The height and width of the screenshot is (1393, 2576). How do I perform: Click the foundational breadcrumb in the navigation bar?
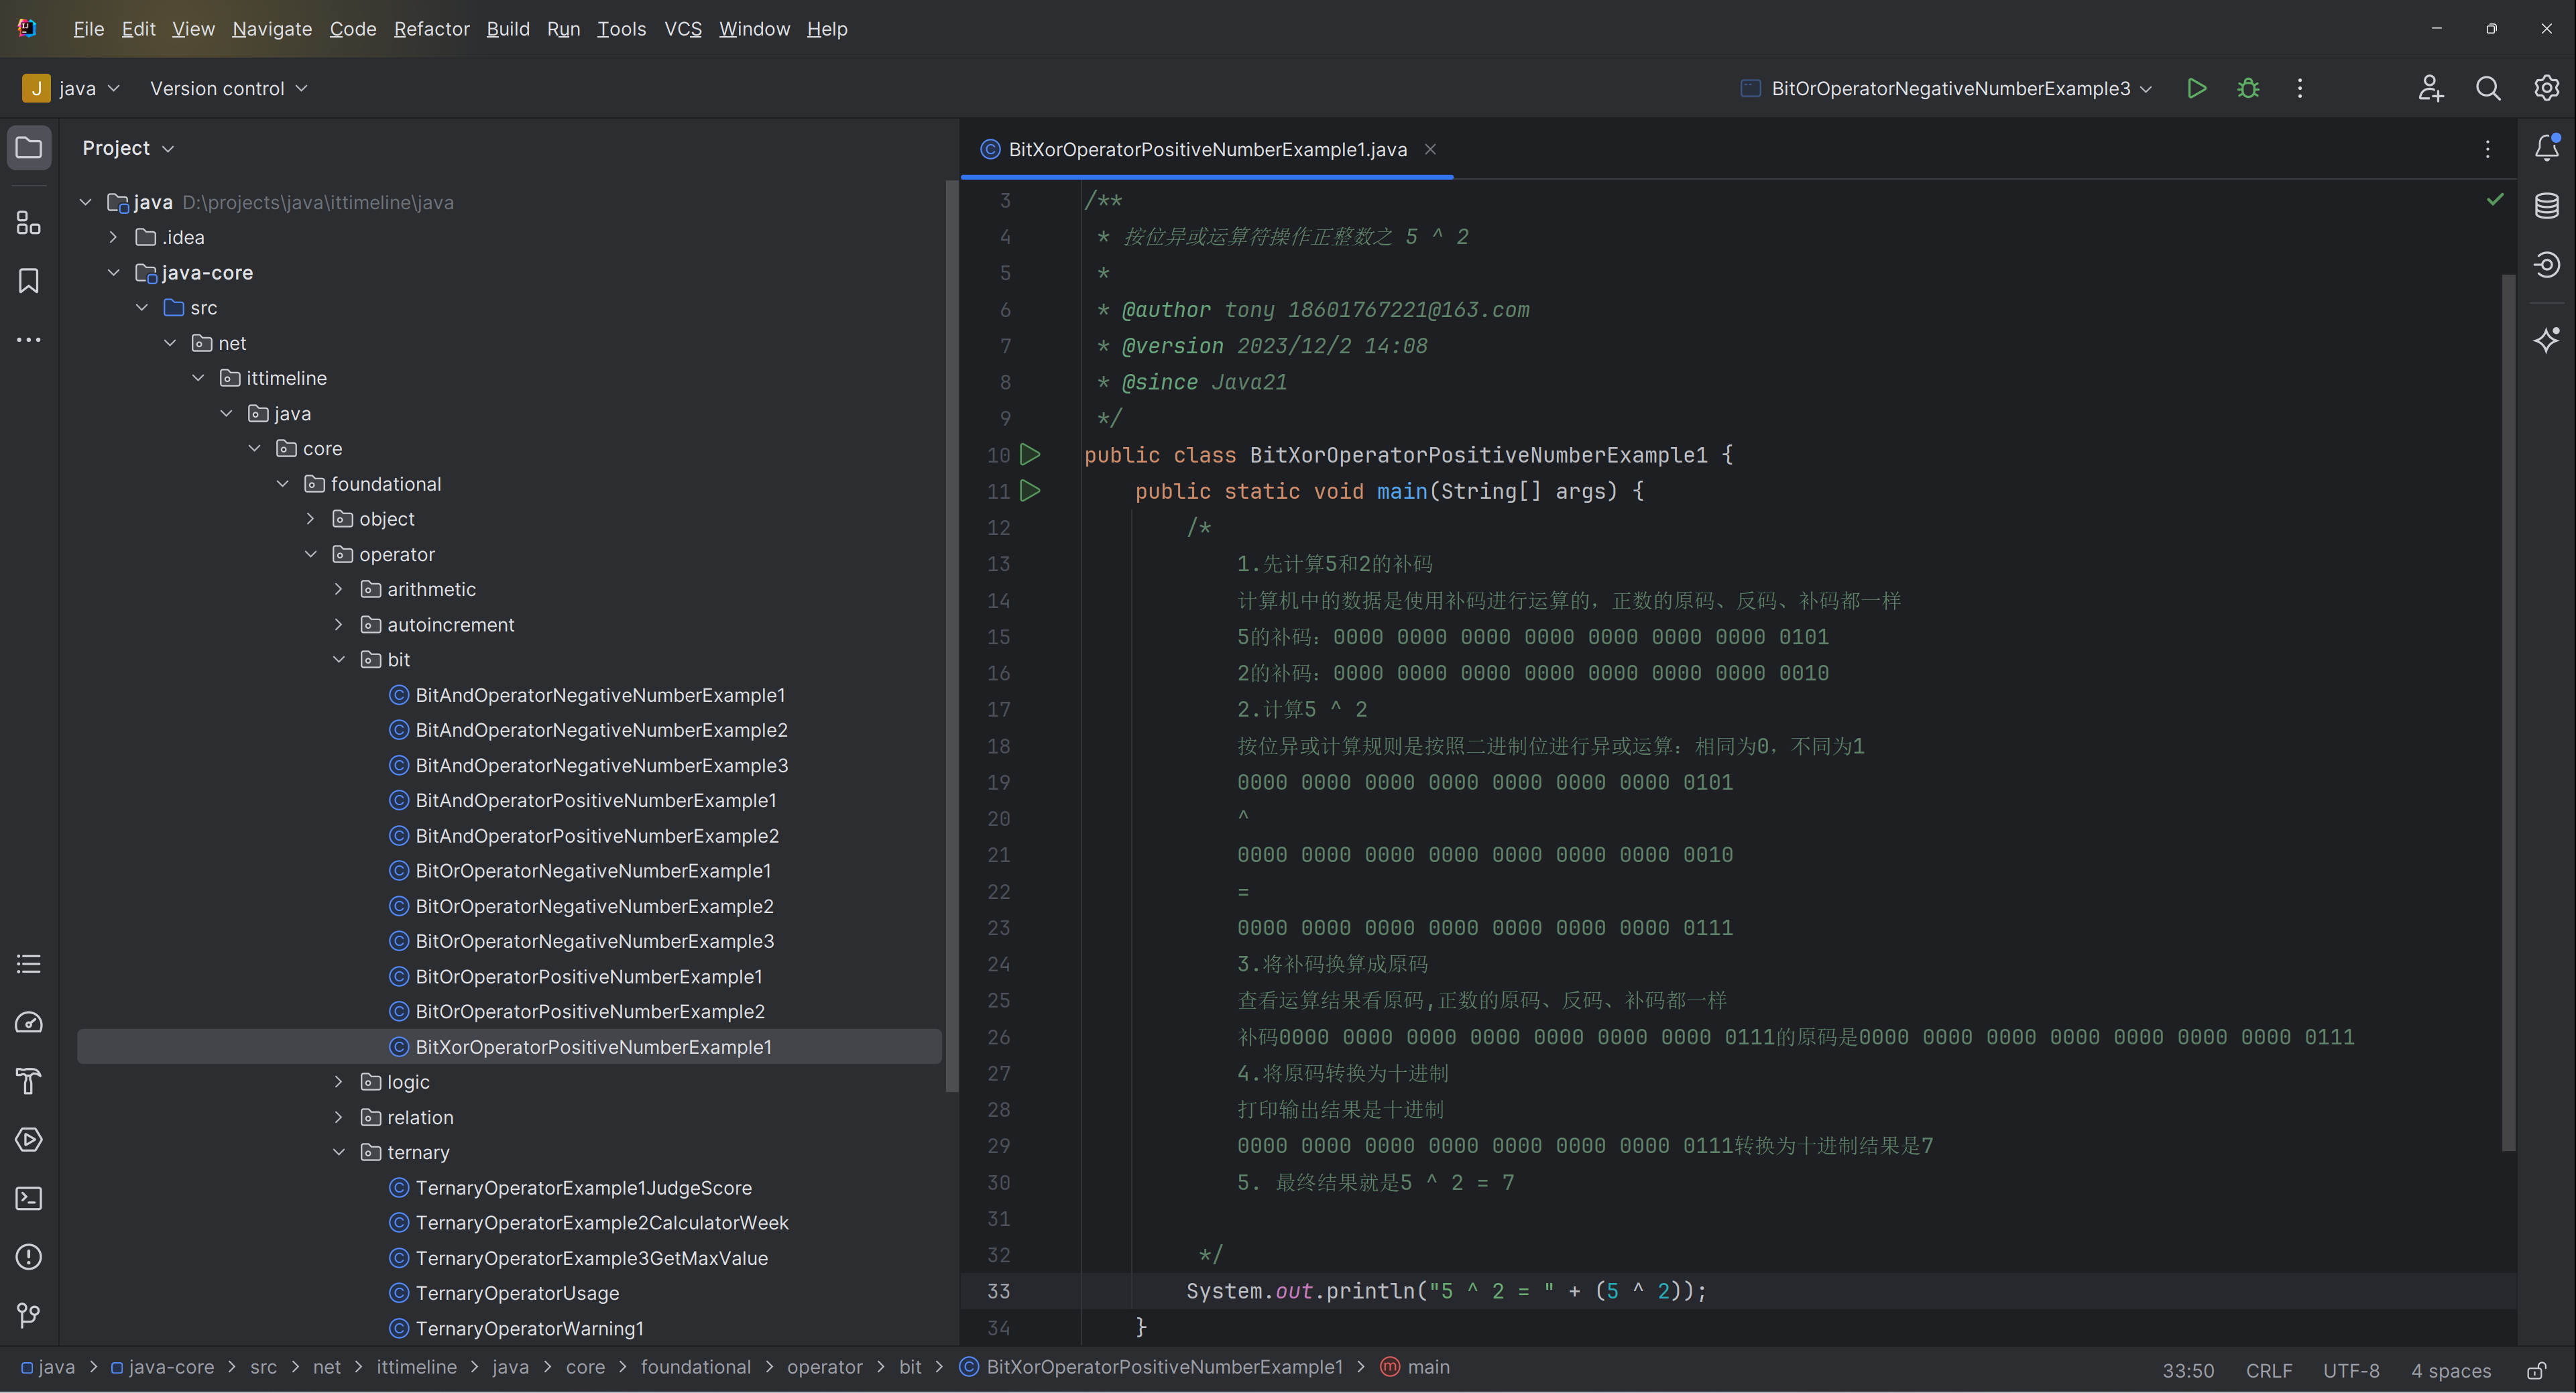click(695, 1366)
